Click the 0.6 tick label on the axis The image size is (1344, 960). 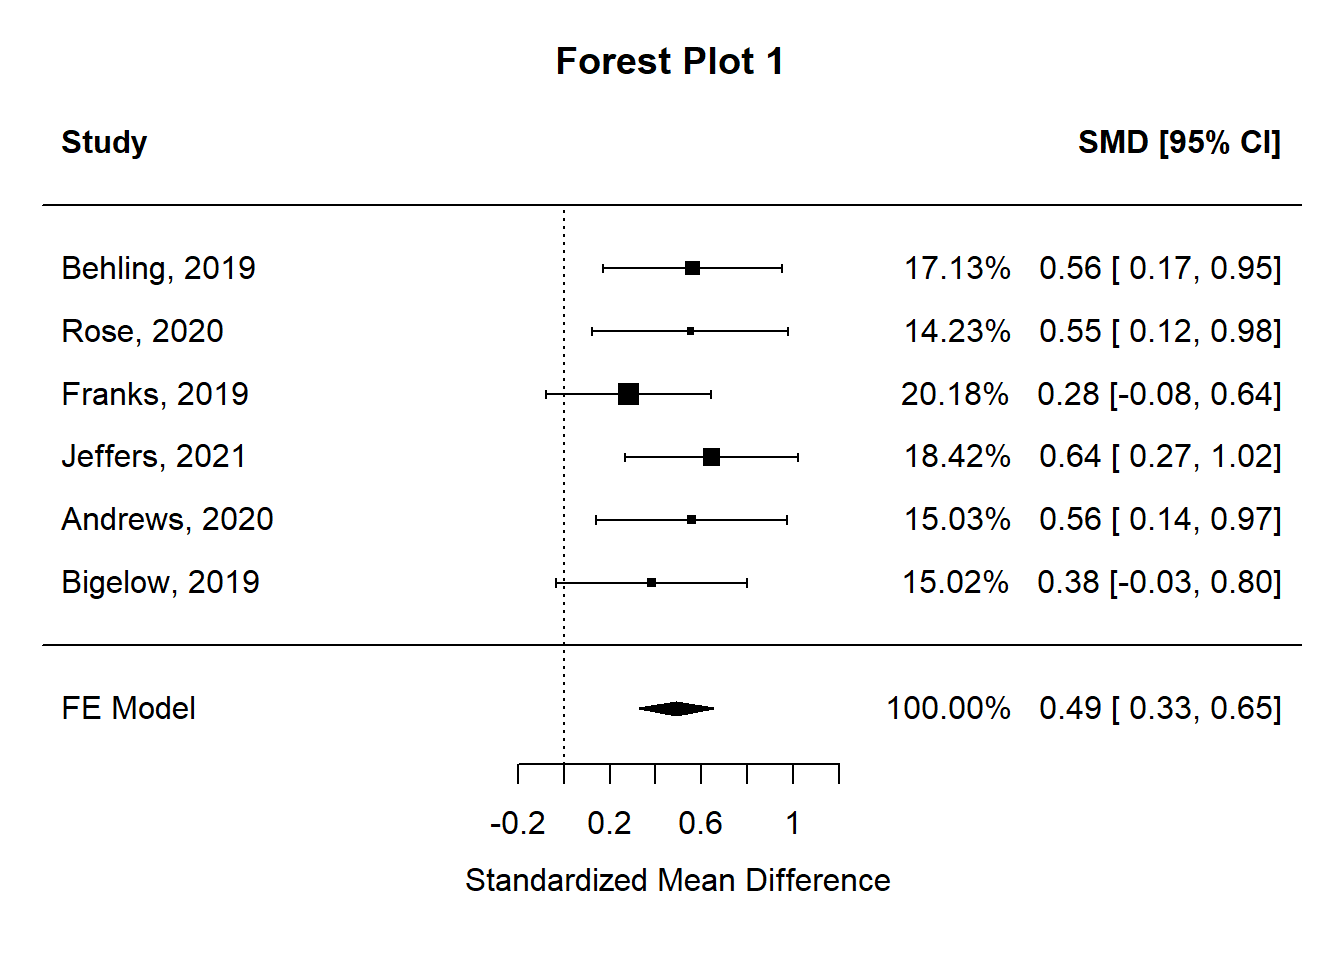tap(700, 823)
